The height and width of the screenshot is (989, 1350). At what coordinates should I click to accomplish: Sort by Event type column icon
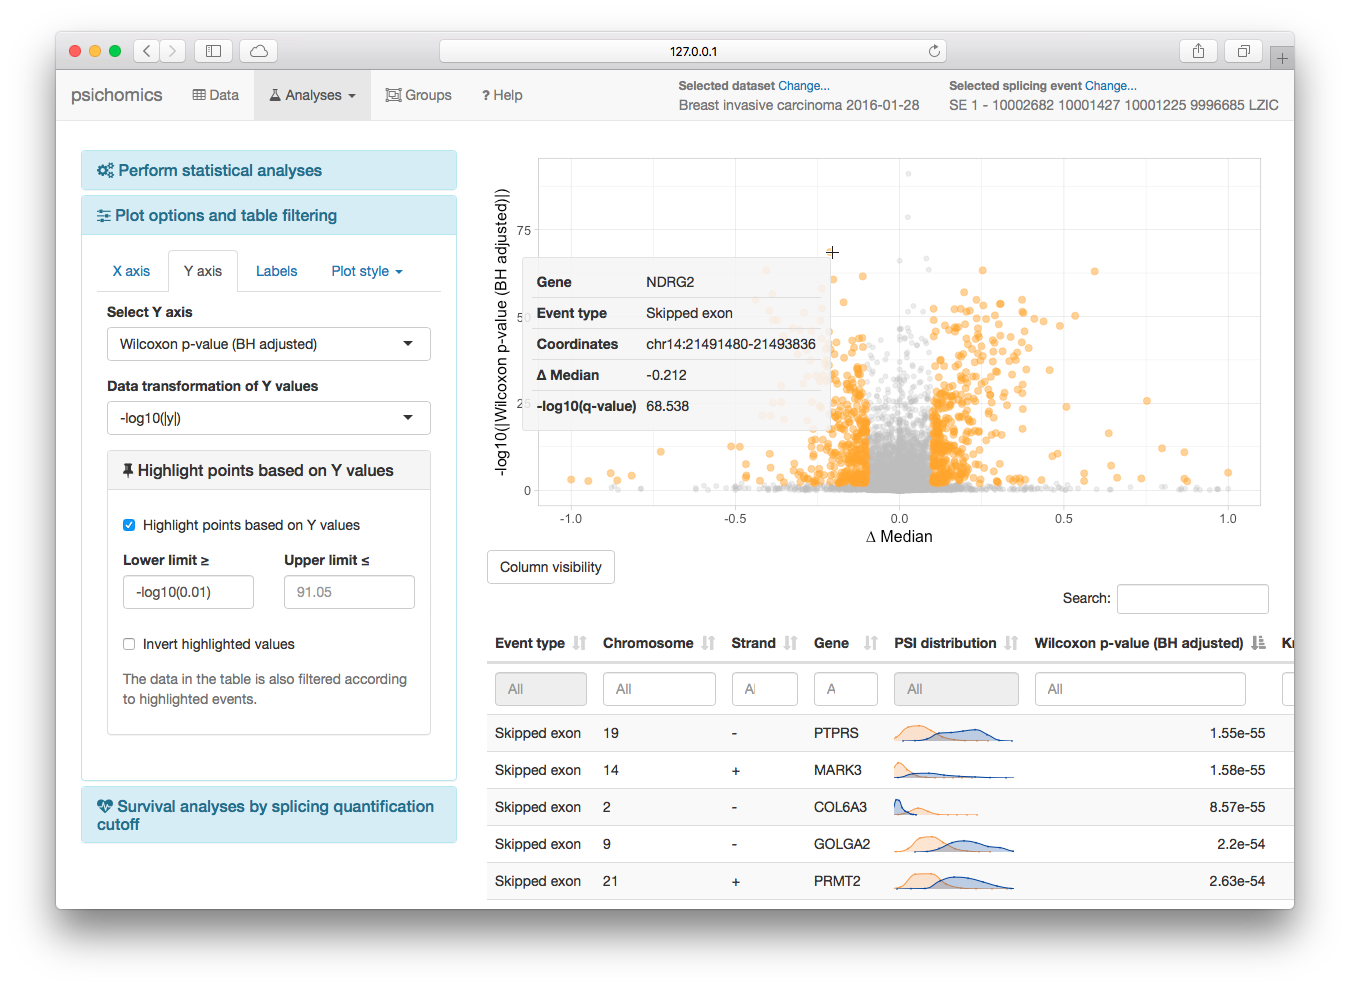(x=580, y=643)
